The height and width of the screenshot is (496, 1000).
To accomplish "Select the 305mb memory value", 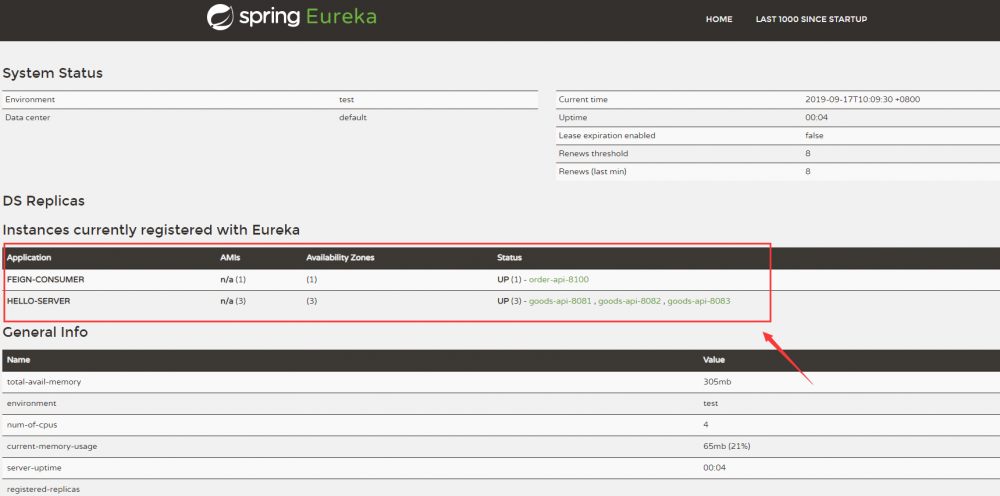I will coord(716,382).
